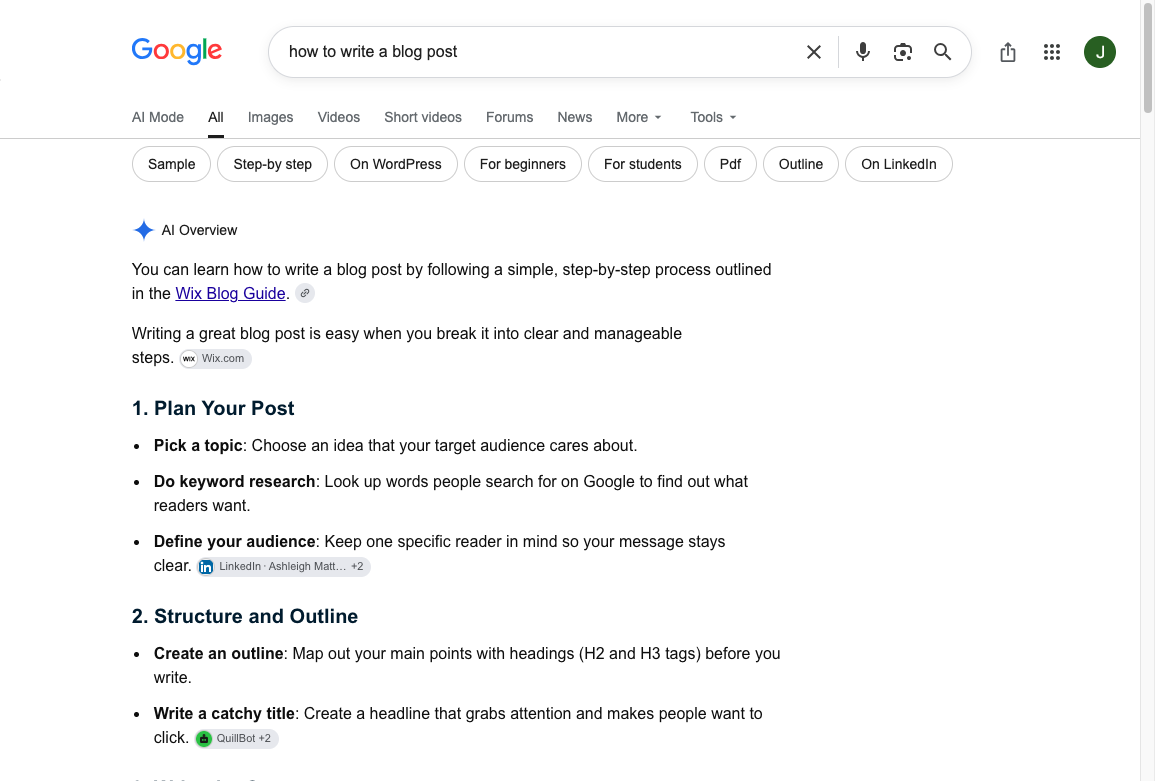Click the heading 2. Structure and Outline
The width and height of the screenshot is (1155, 781).
[245, 616]
